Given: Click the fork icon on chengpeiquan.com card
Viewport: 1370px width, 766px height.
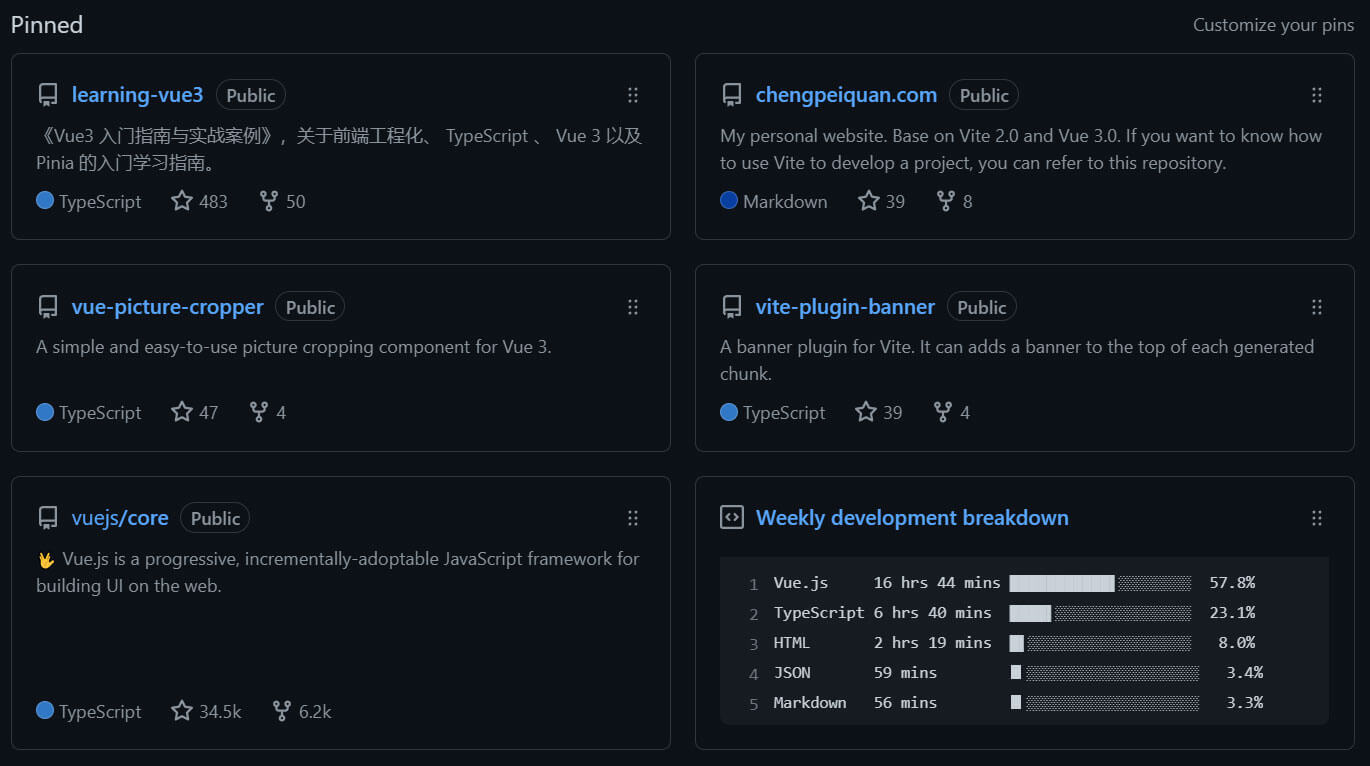Looking at the screenshot, I should click(945, 201).
